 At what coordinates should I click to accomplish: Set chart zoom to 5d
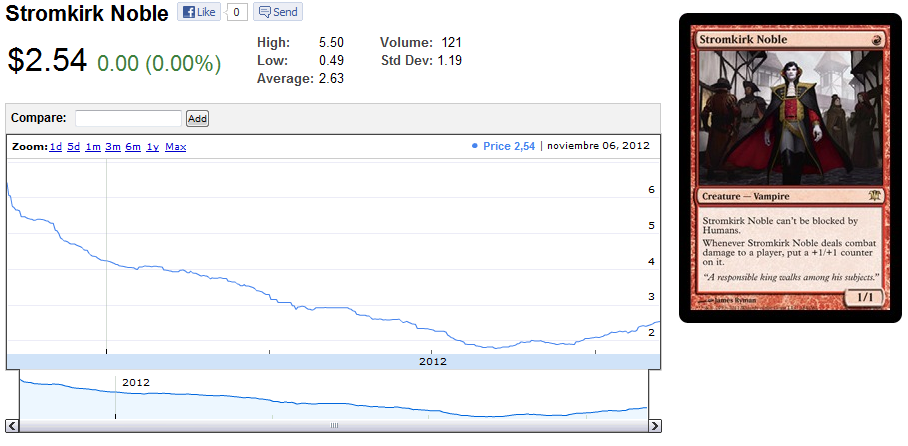(74, 147)
